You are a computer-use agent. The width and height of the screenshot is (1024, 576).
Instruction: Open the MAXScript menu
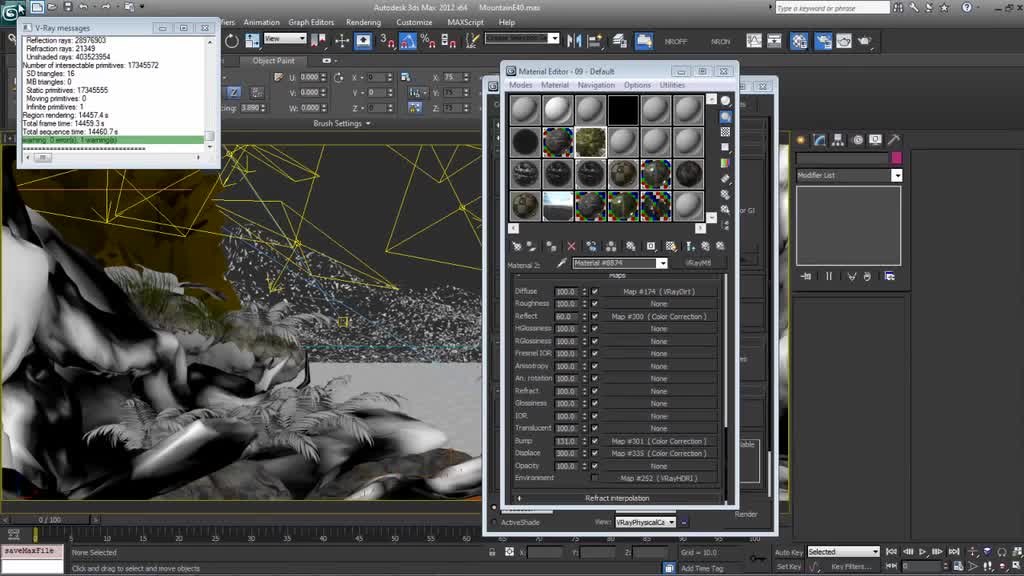(x=466, y=22)
